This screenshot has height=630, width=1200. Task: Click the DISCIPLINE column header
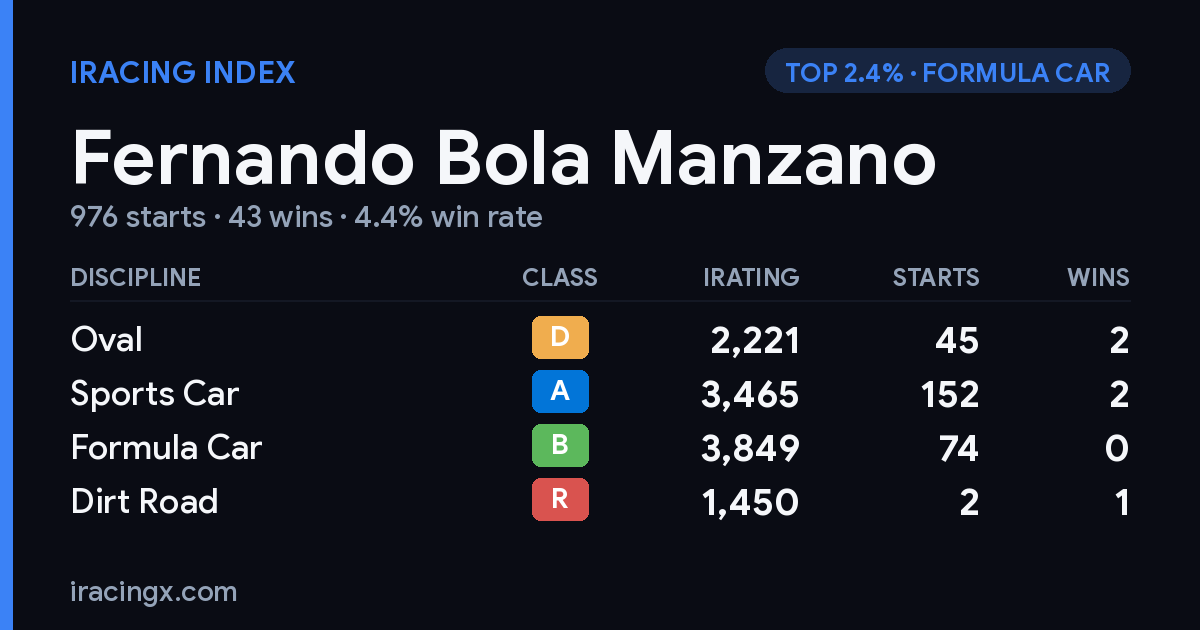tap(136, 277)
